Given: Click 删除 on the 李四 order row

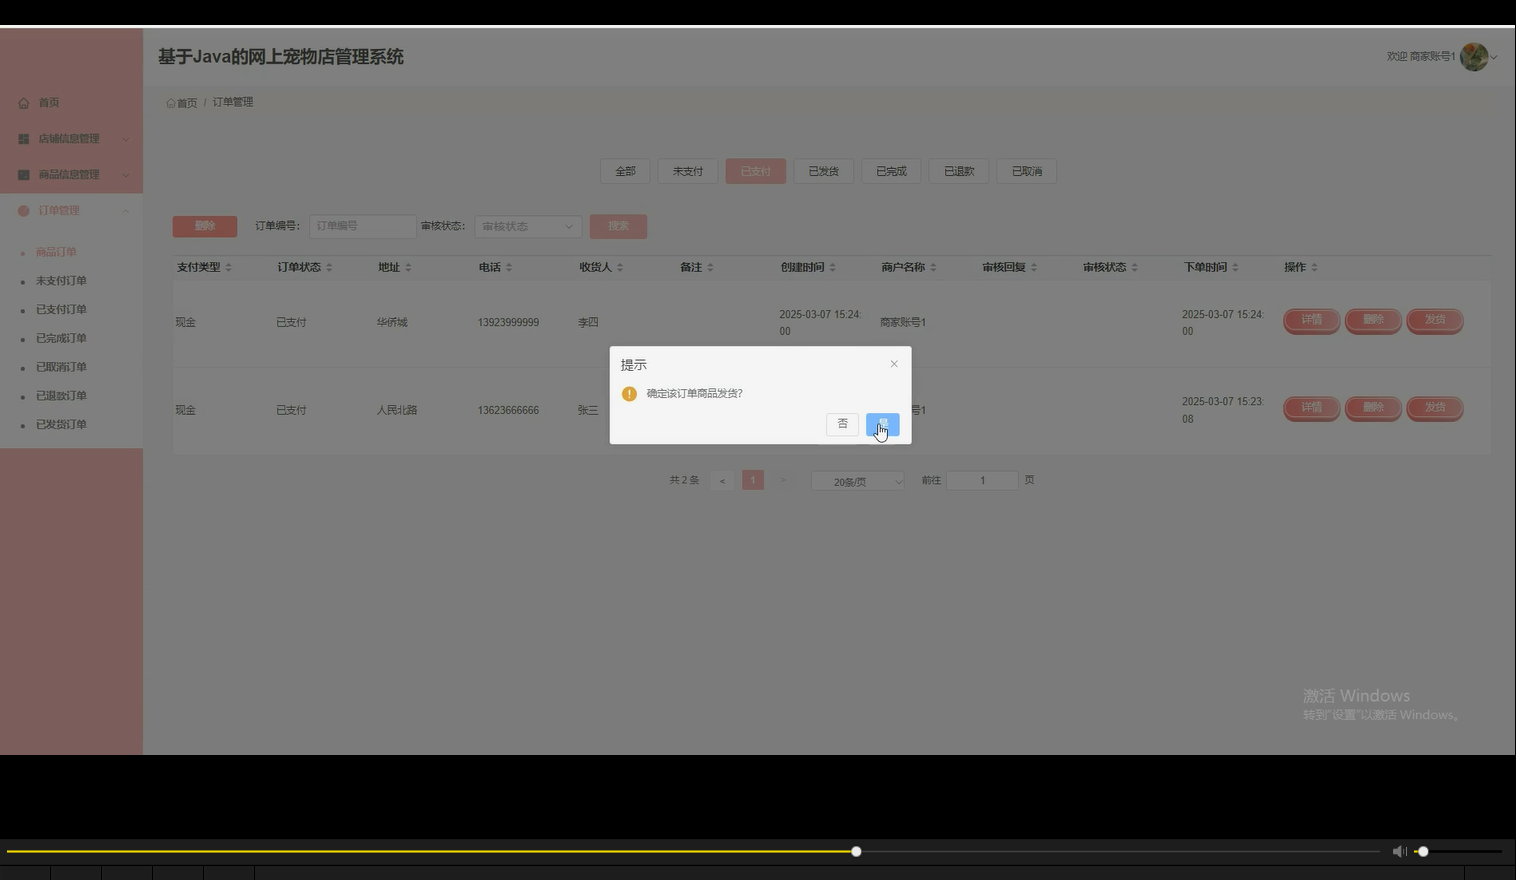Looking at the screenshot, I should pos(1373,320).
